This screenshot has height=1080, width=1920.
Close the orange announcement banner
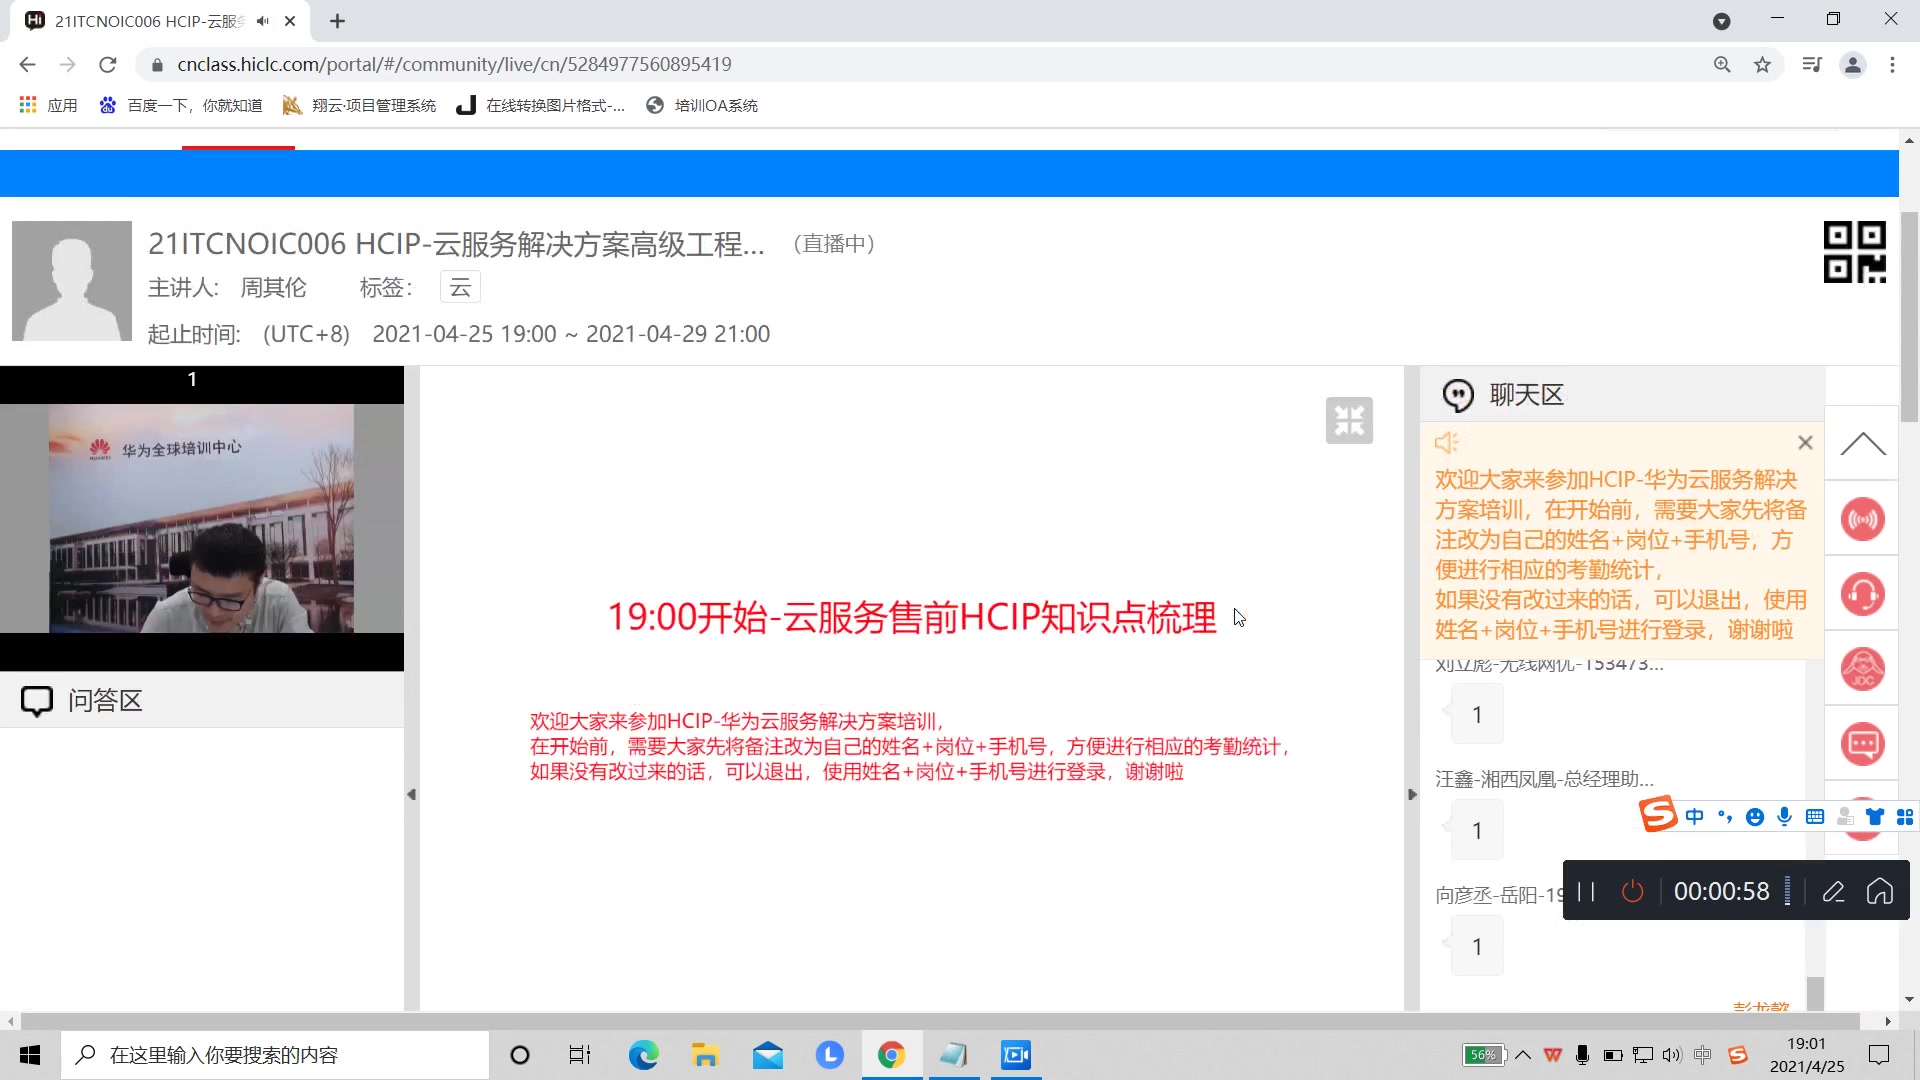[x=1805, y=442]
